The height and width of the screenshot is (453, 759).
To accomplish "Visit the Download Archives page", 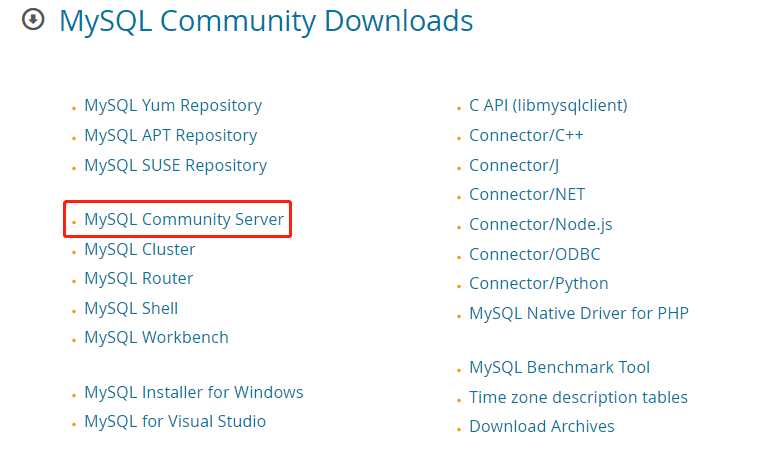I will [542, 426].
